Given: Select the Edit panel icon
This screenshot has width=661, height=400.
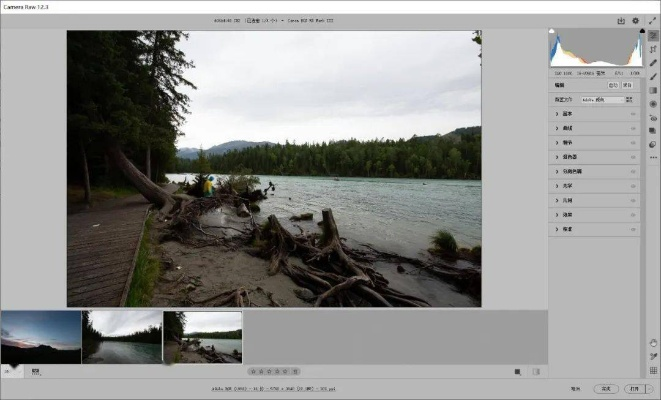Looking at the screenshot, I should click(653, 36).
